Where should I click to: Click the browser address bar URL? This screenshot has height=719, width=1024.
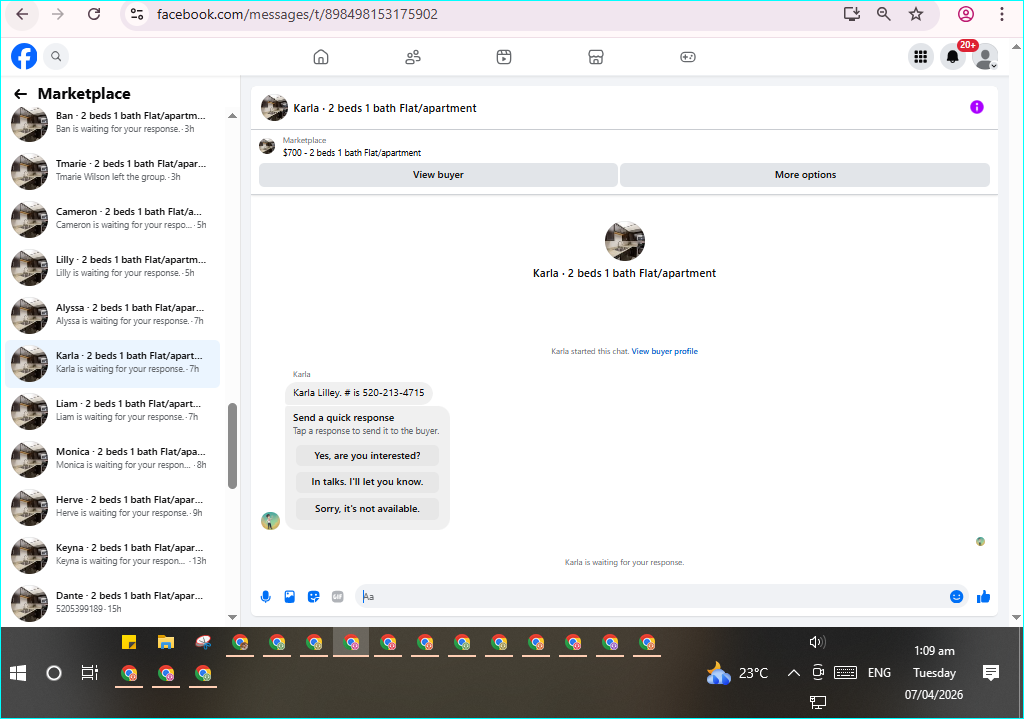[x=297, y=14]
